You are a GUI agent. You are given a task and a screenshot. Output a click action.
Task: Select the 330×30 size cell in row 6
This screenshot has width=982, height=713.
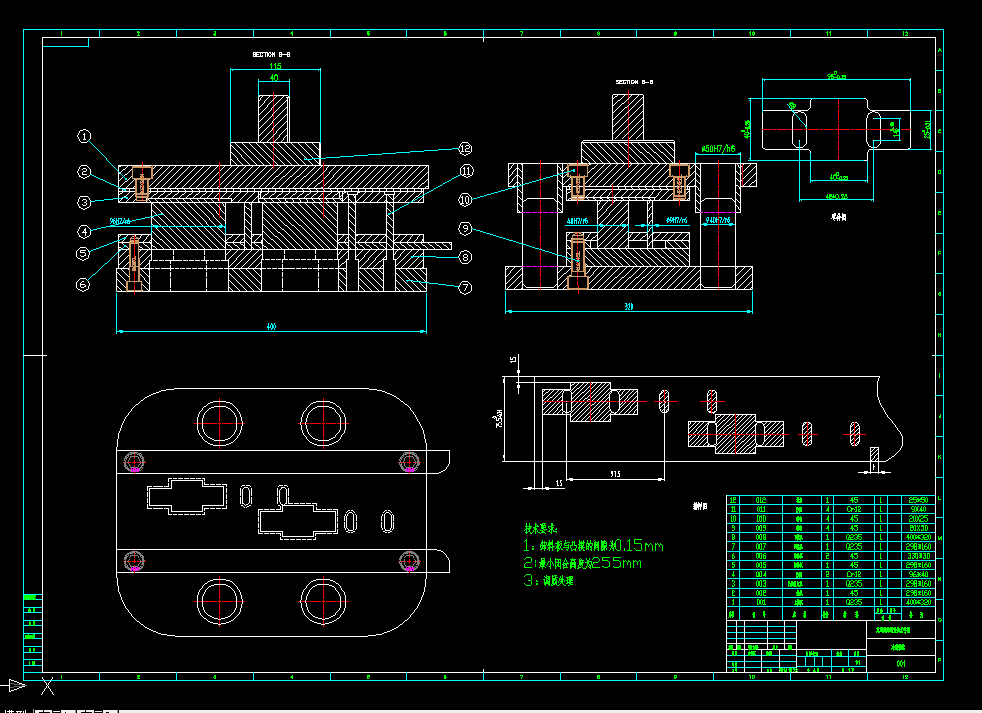point(918,556)
